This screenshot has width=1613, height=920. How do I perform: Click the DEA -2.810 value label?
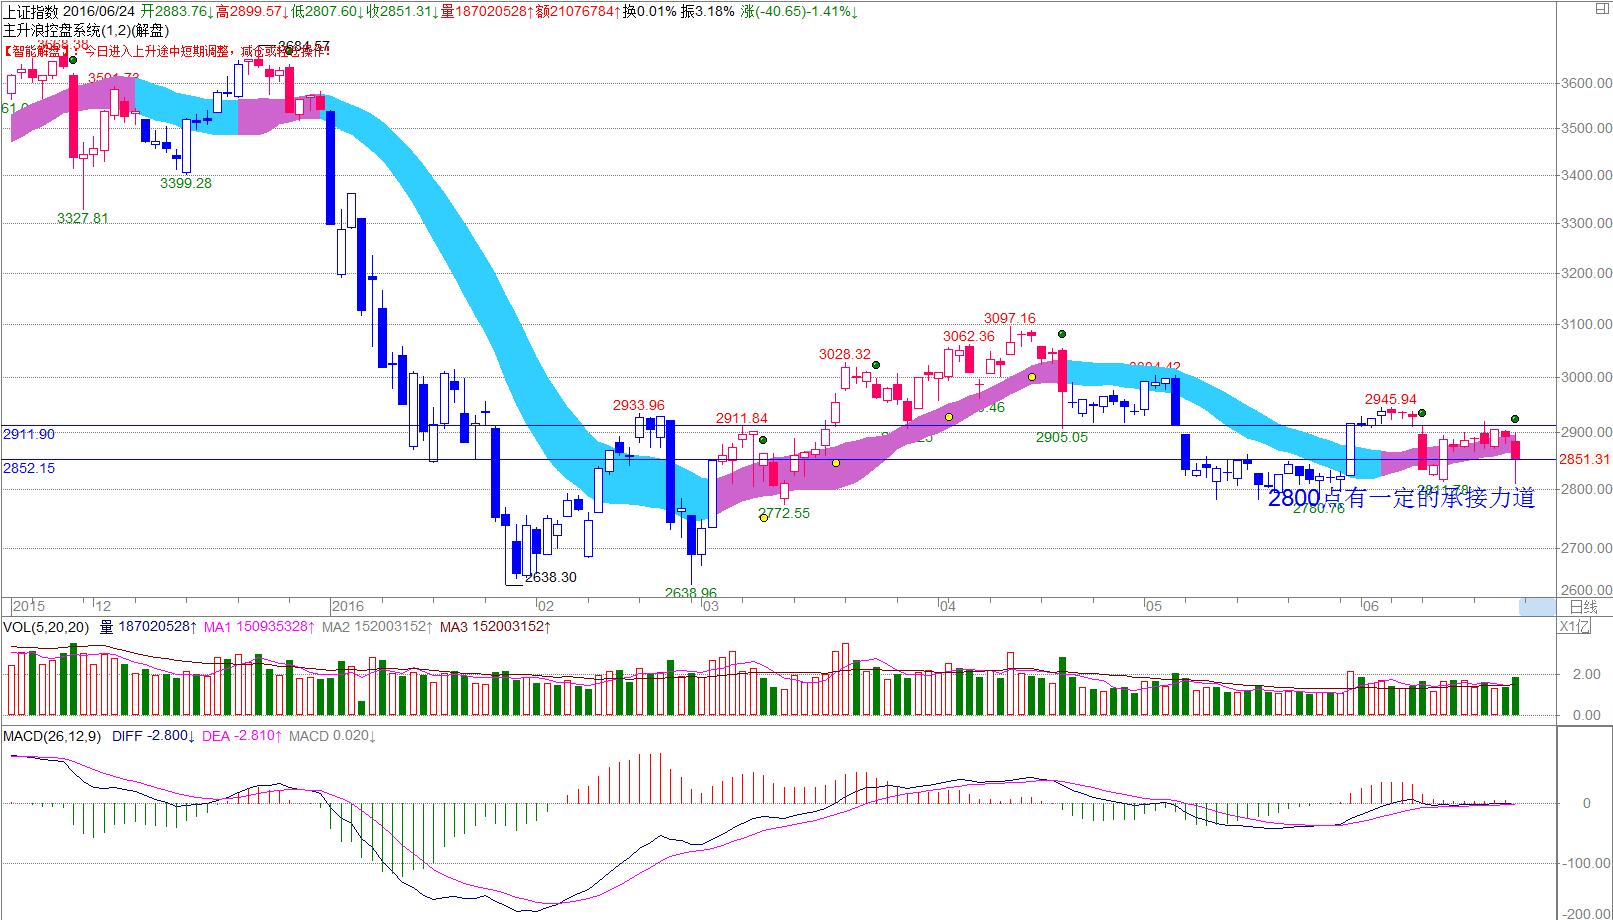pos(243,736)
